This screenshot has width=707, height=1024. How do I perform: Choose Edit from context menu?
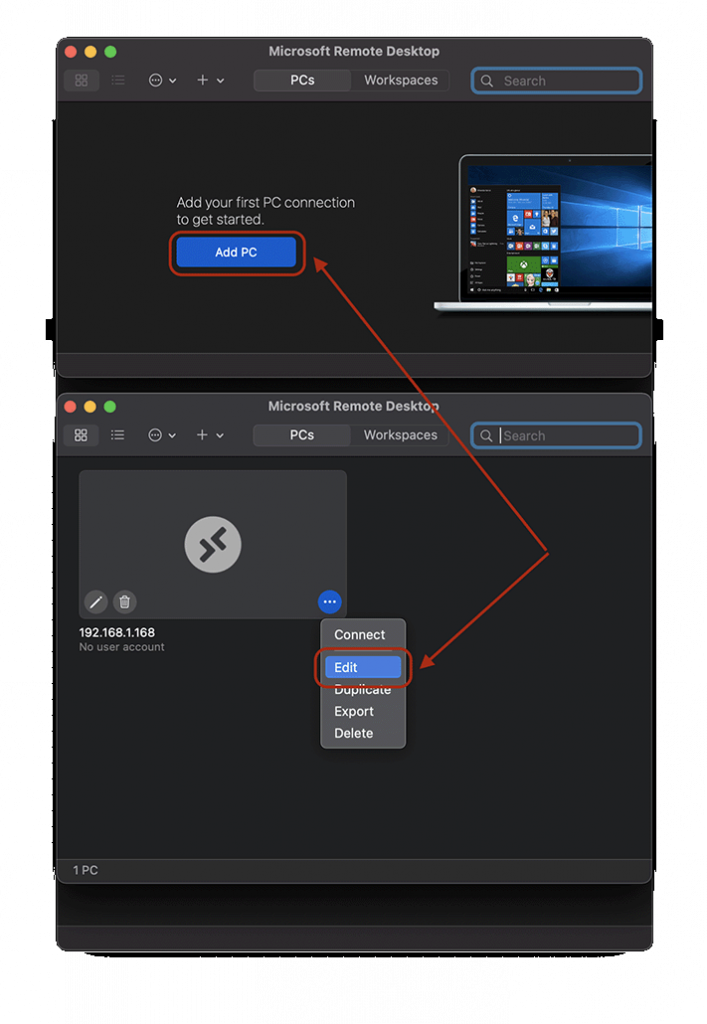[363, 667]
